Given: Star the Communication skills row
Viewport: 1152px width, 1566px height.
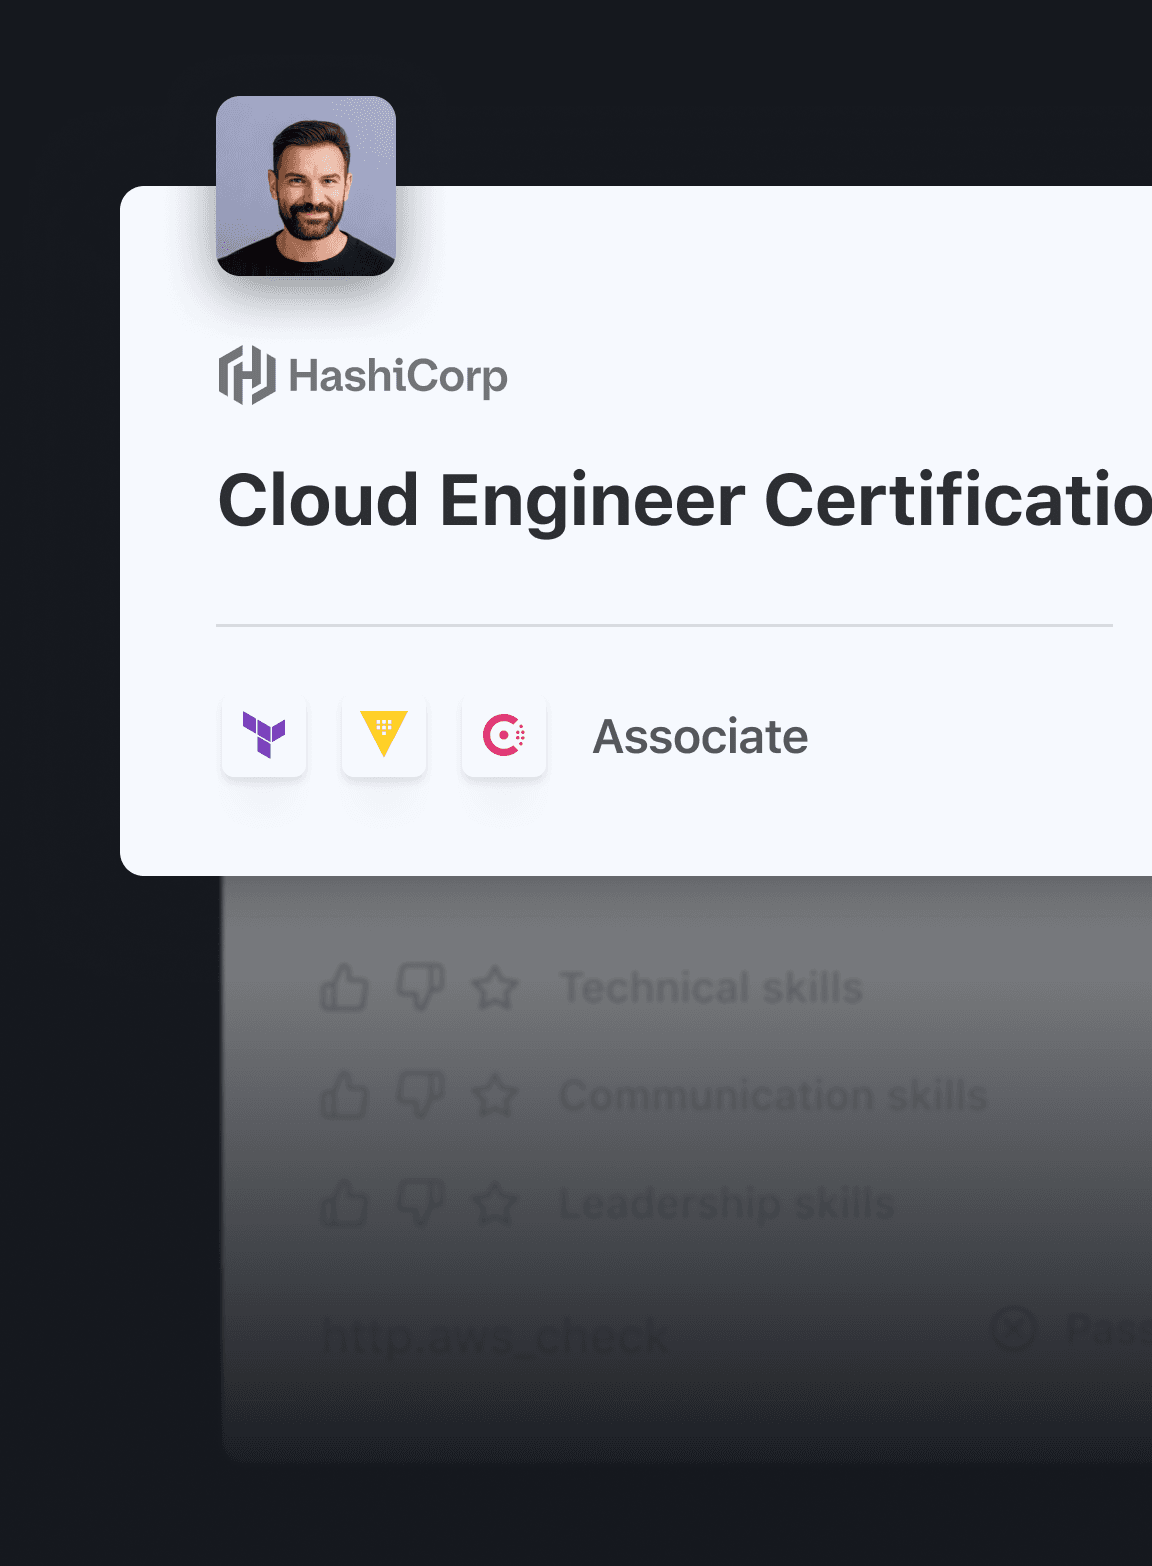Looking at the screenshot, I should [x=495, y=1096].
